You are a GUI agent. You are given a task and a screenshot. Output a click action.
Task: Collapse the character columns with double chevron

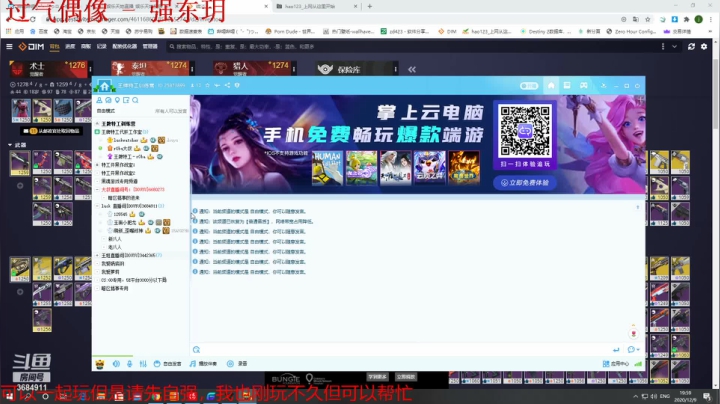click(412, 69)
